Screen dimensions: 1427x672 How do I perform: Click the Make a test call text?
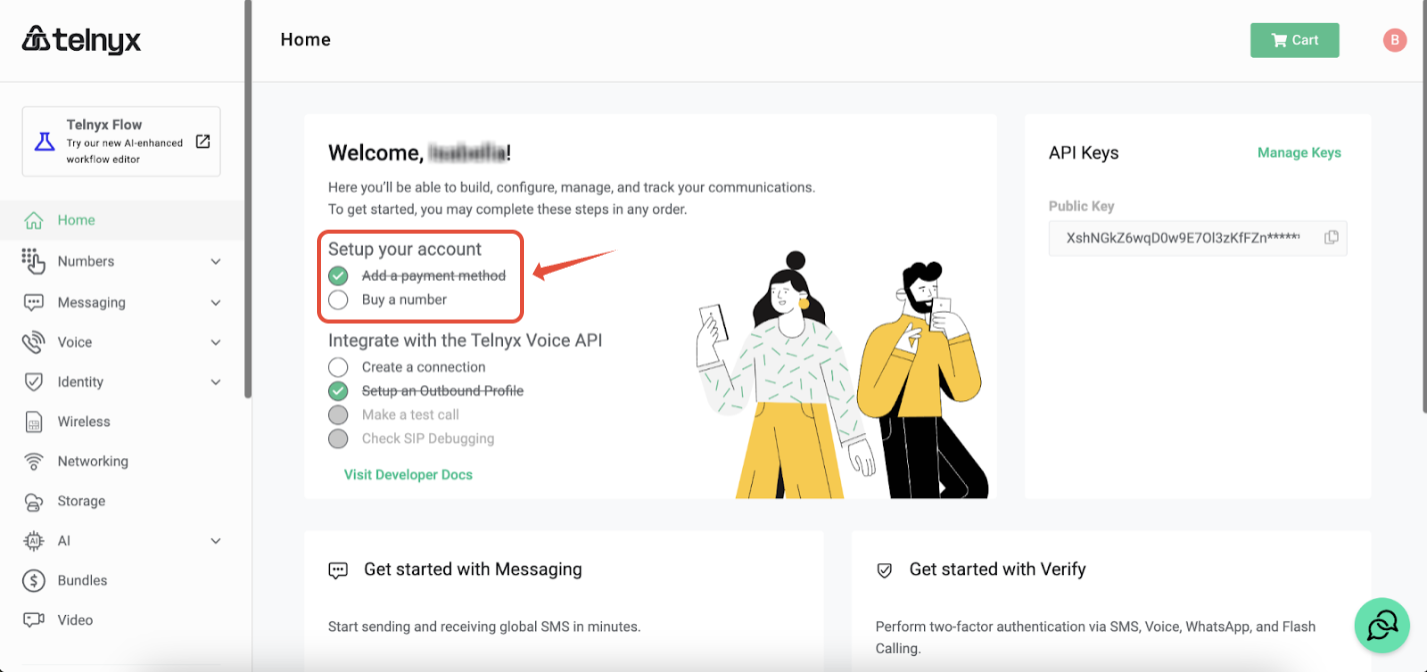point(410,415)
